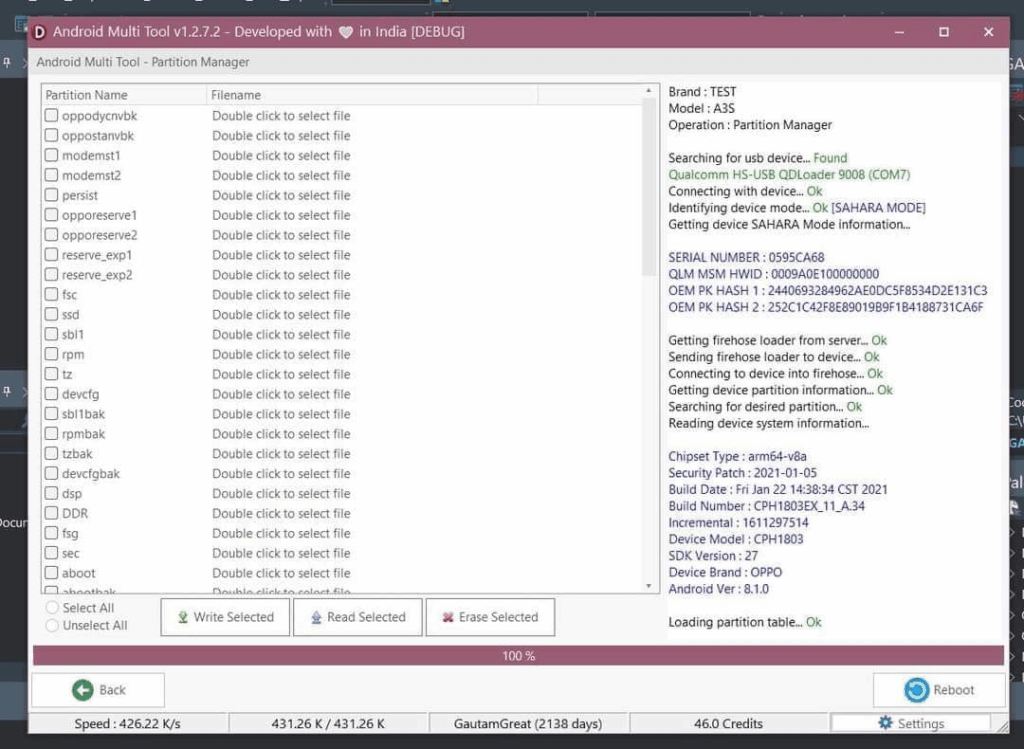Tick the aboot partition checkbox
The height and width of the screenshot is (749, 1024).
point(51,573)
